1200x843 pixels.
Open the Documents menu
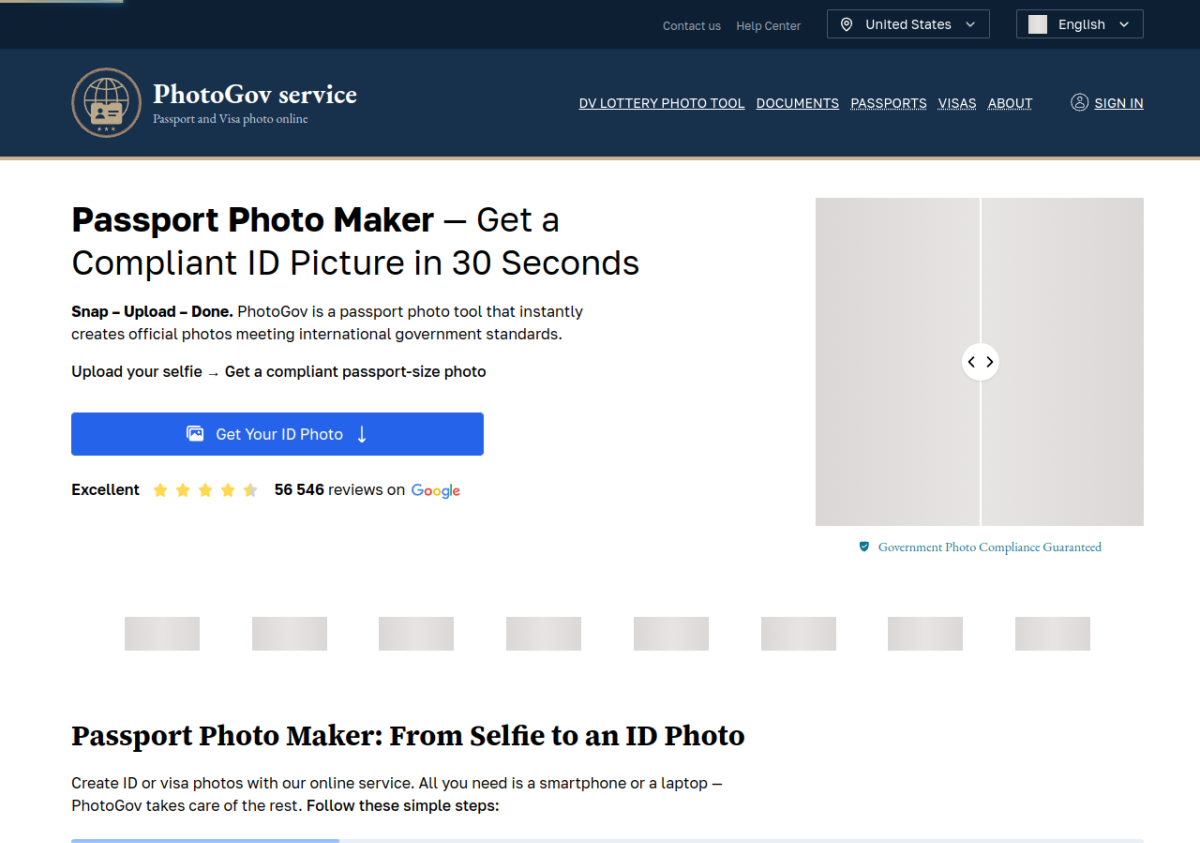tap(797, 103)
